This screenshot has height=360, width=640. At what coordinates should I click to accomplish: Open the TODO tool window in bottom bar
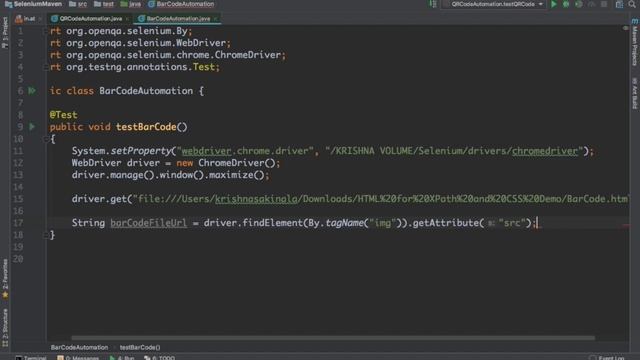160,358
